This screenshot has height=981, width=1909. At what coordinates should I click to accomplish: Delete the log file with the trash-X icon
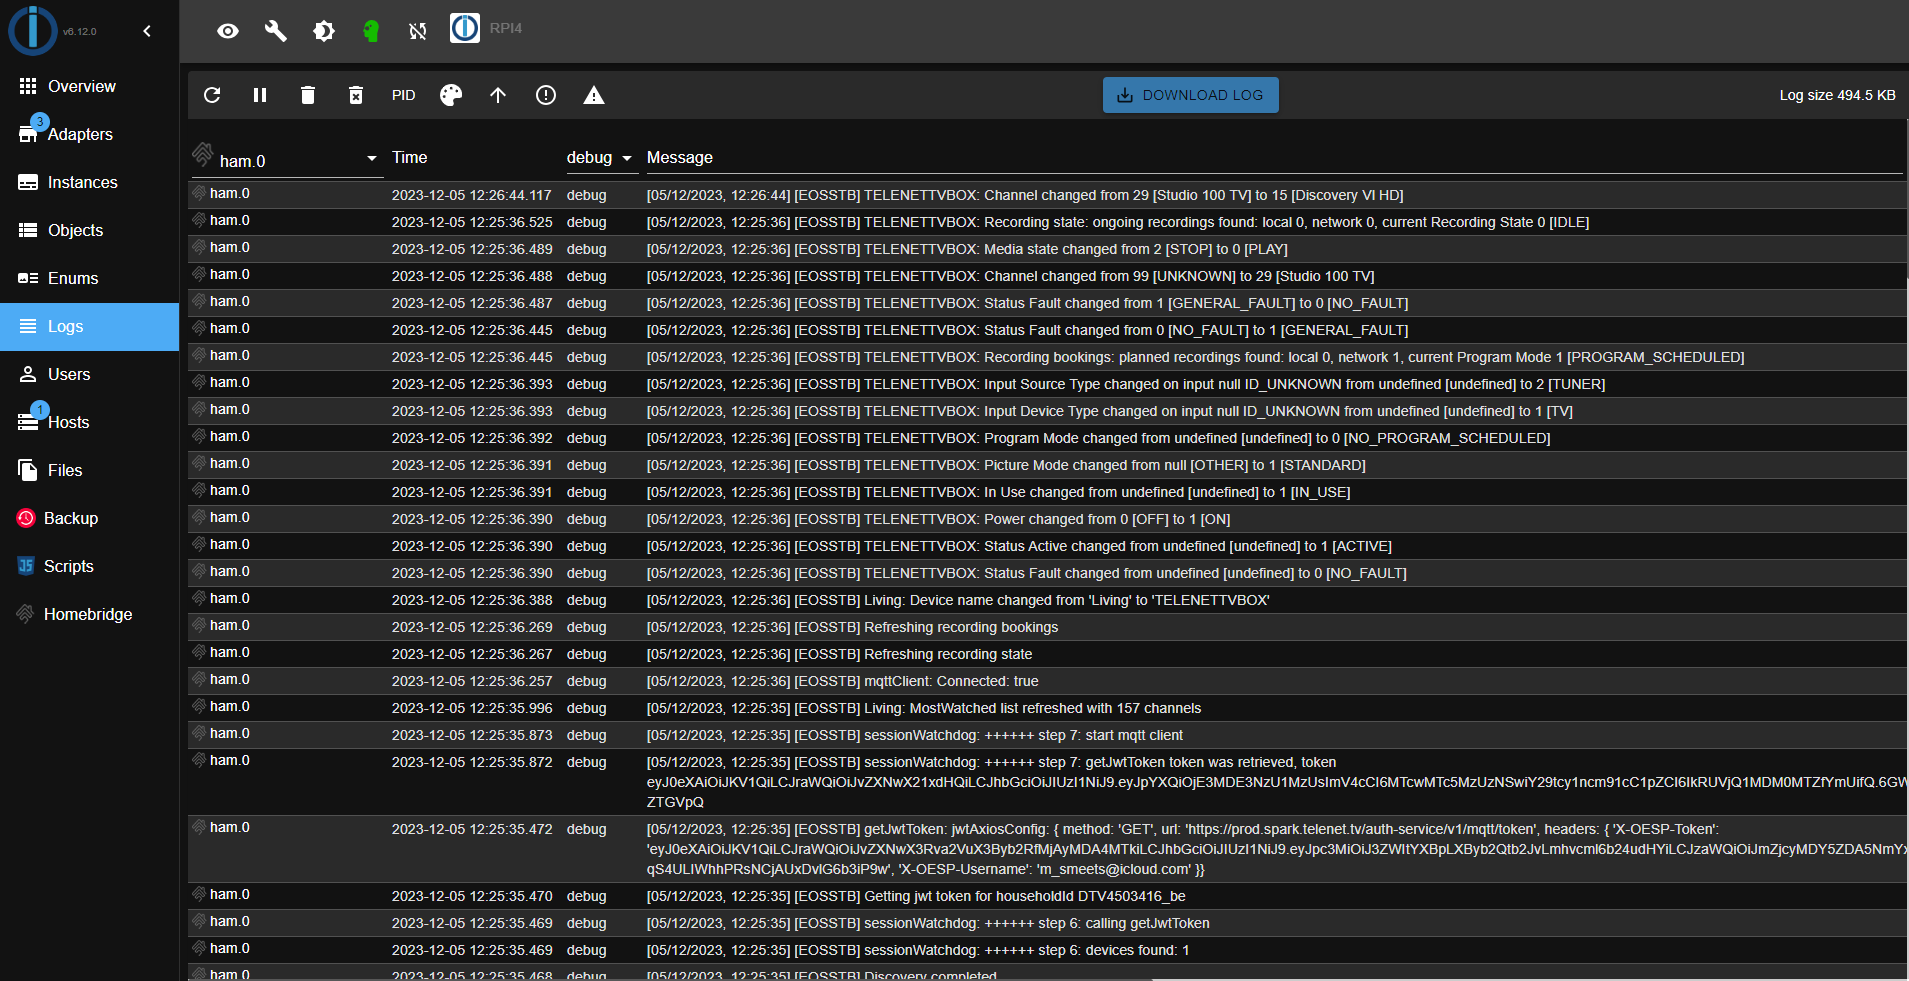coord(356,95)
